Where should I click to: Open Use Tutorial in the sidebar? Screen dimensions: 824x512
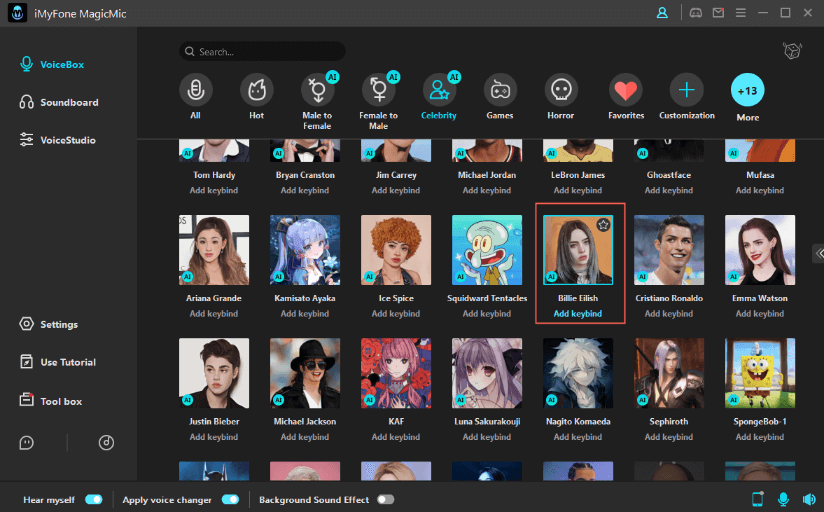click(58, 362)
